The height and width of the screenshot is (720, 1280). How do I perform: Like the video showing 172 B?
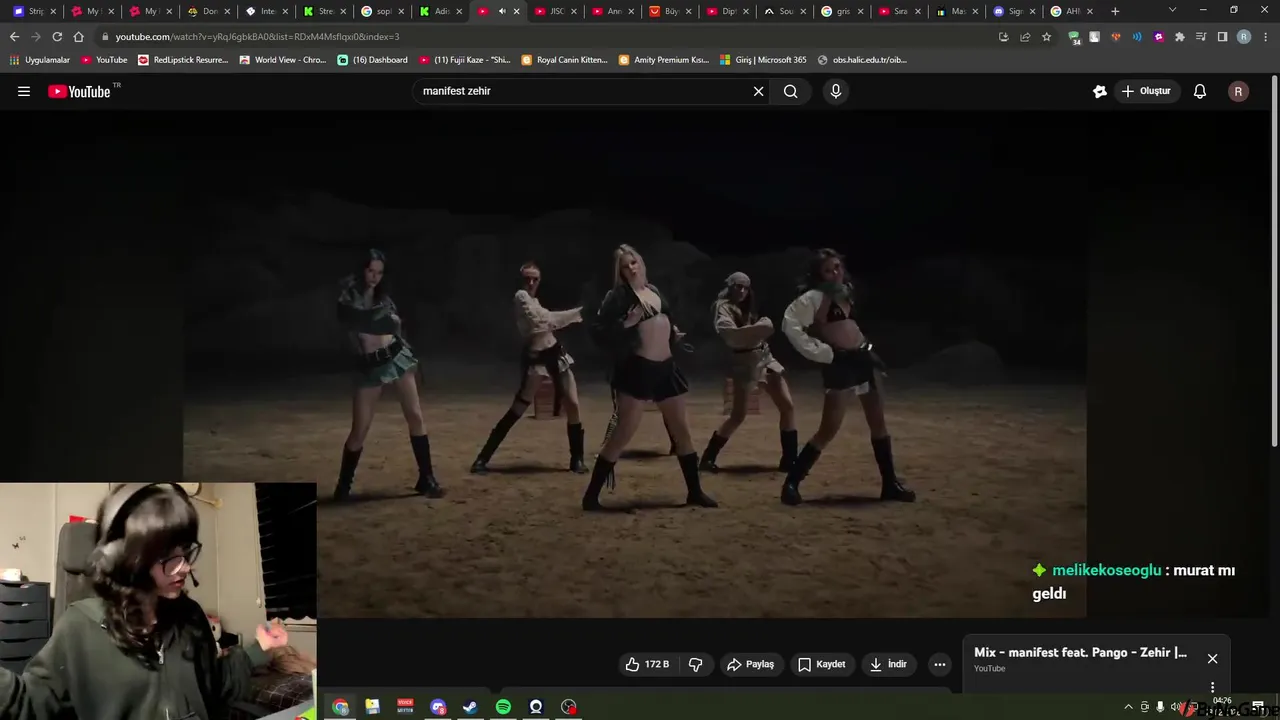point(648,664)
